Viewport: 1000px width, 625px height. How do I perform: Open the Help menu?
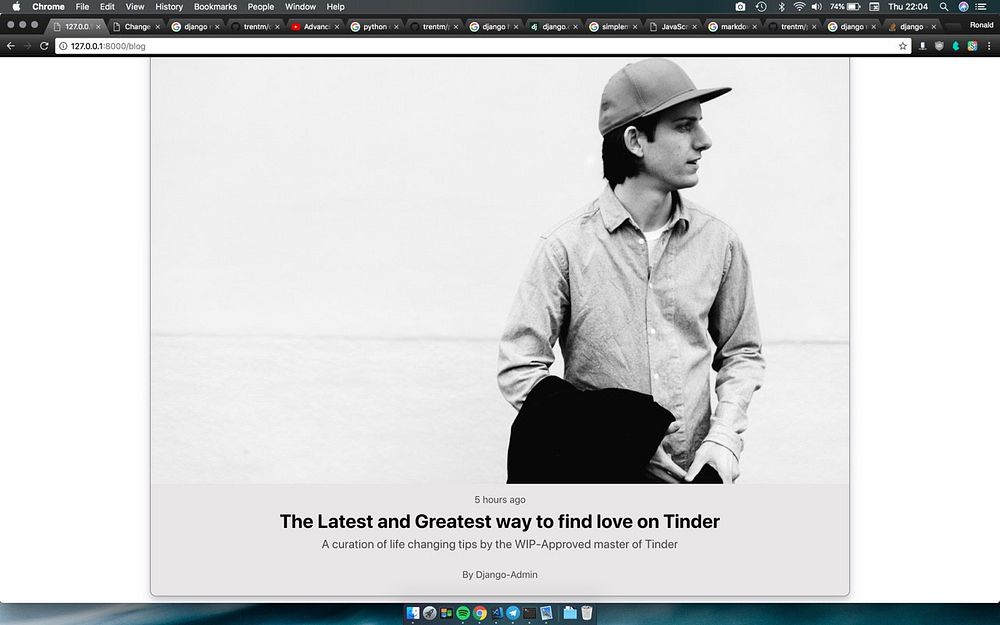335,6
